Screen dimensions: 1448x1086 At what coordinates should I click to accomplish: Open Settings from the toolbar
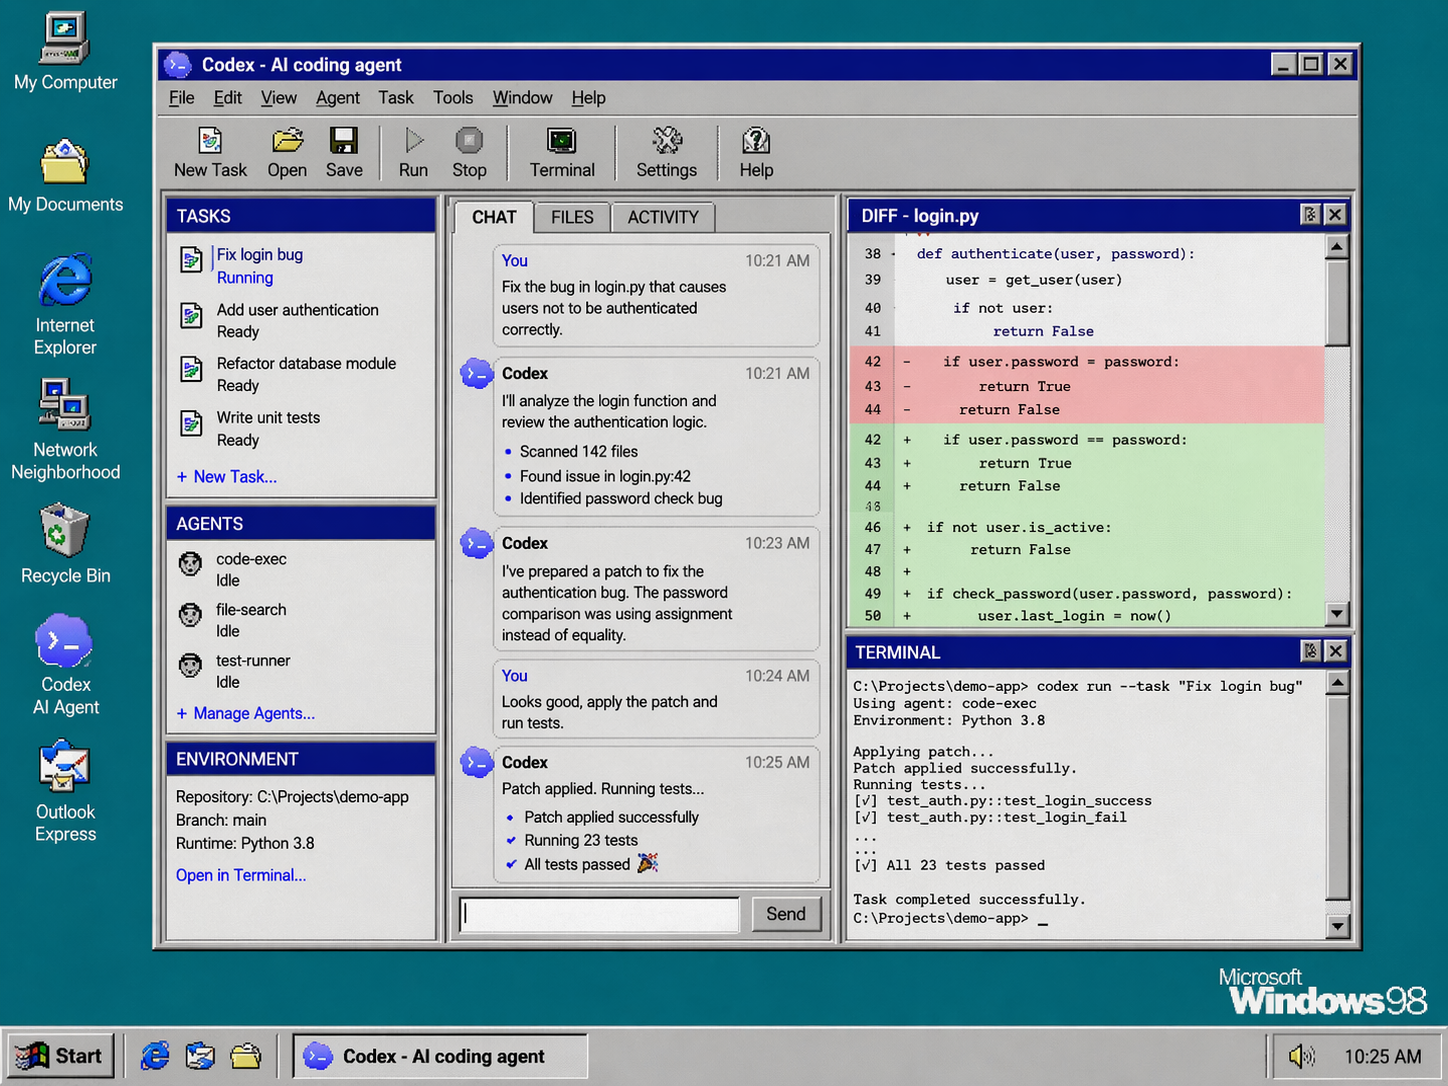666,153
